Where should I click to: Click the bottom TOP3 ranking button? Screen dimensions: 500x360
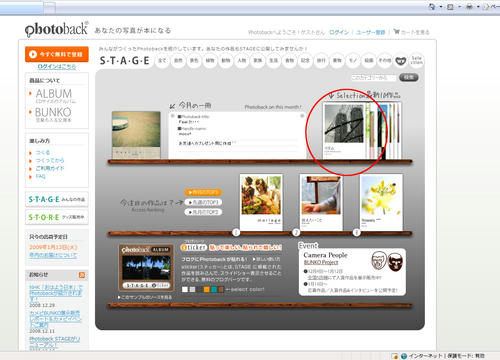[203, 212]
